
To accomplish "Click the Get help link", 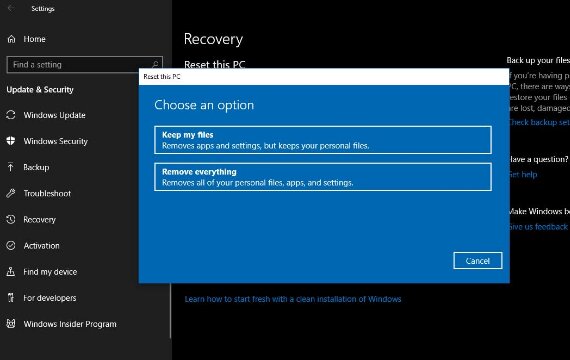I will coord(523,175).
